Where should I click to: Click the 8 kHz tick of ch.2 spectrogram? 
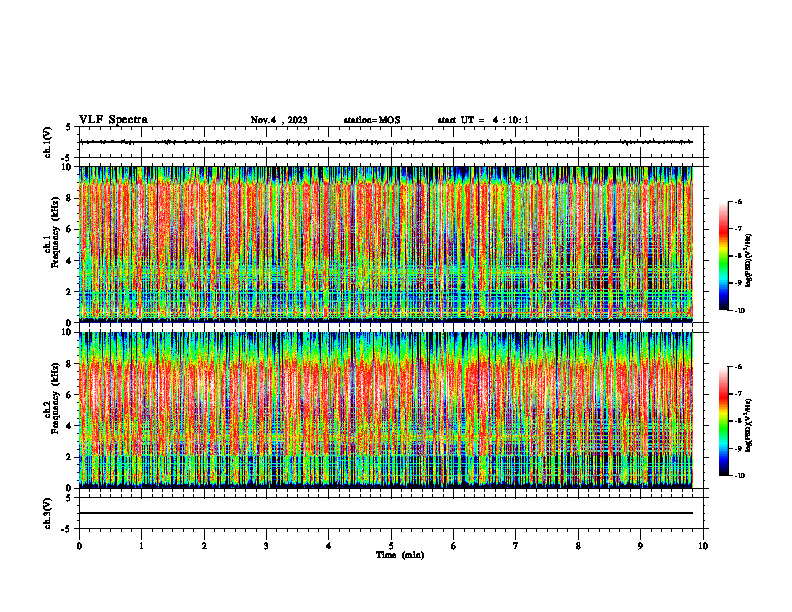[70, 364]
